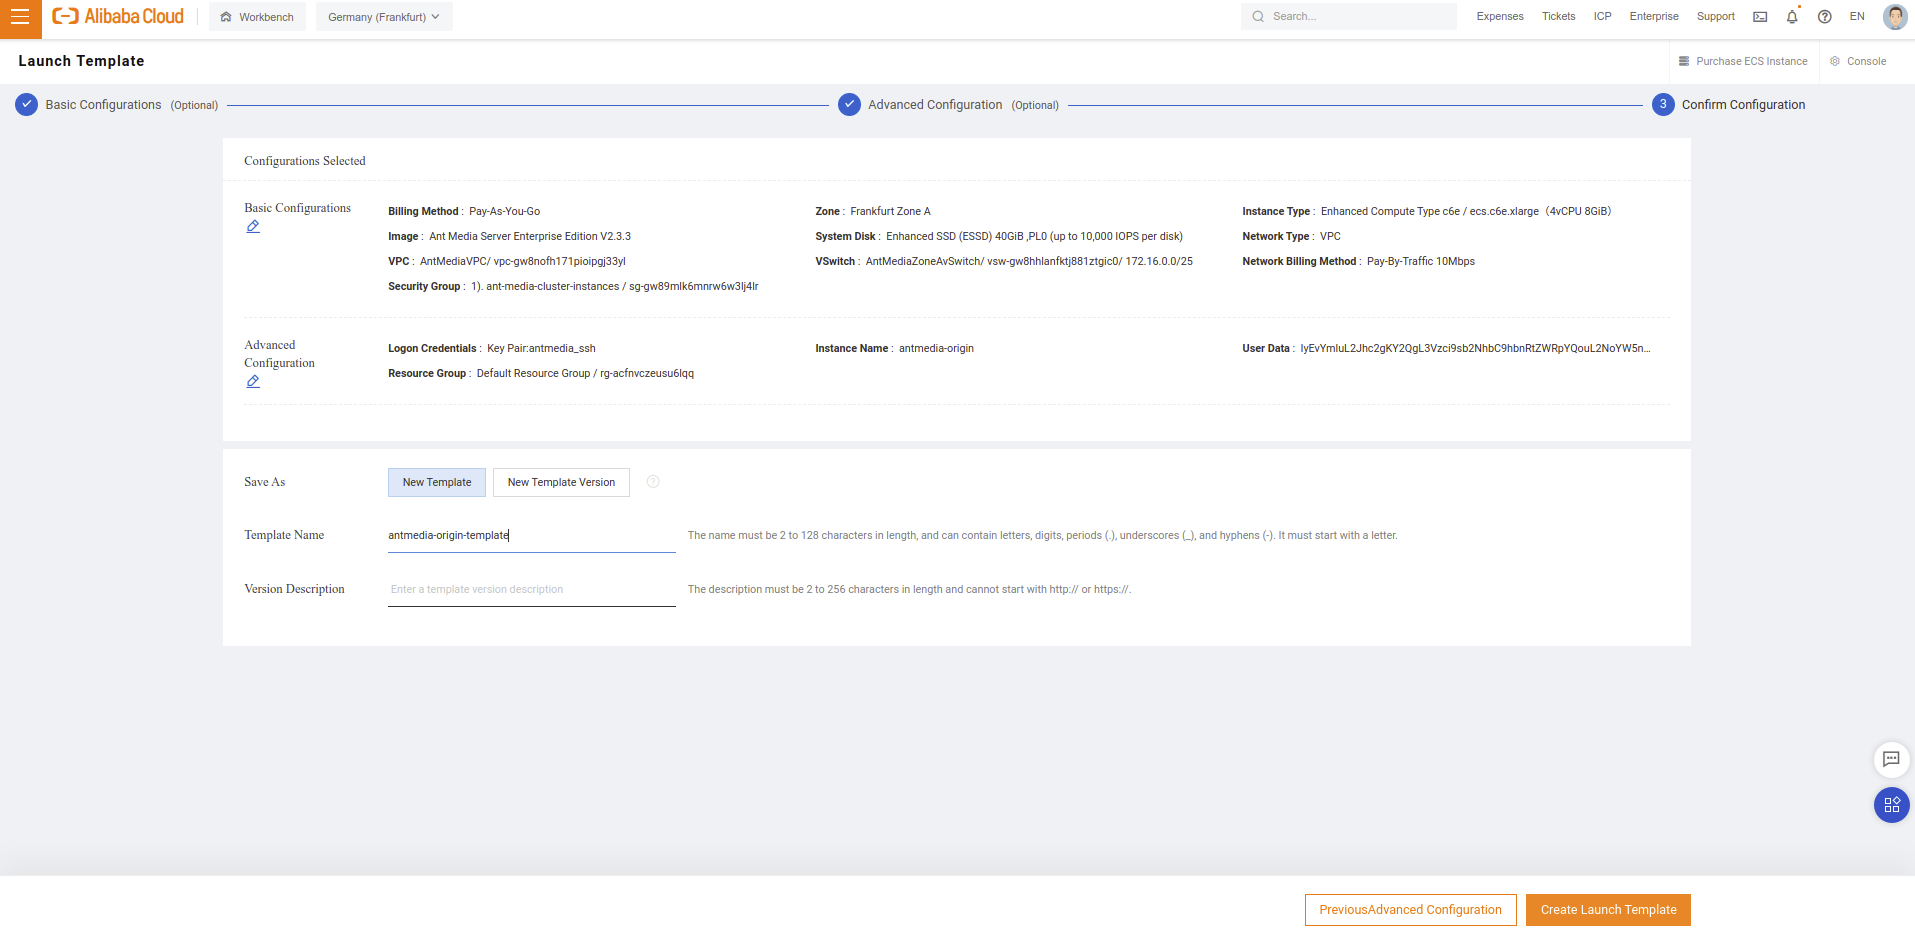Open the notifications bell
This screenshot has width=1915, height=934.
point(1792,16)
